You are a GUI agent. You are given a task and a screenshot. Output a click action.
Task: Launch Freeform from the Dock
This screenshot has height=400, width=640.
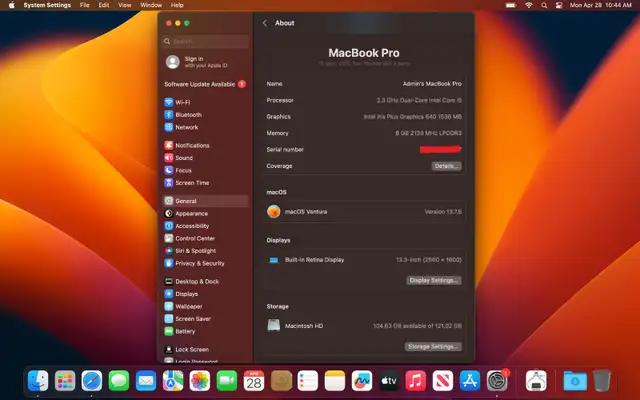(362, 381)
